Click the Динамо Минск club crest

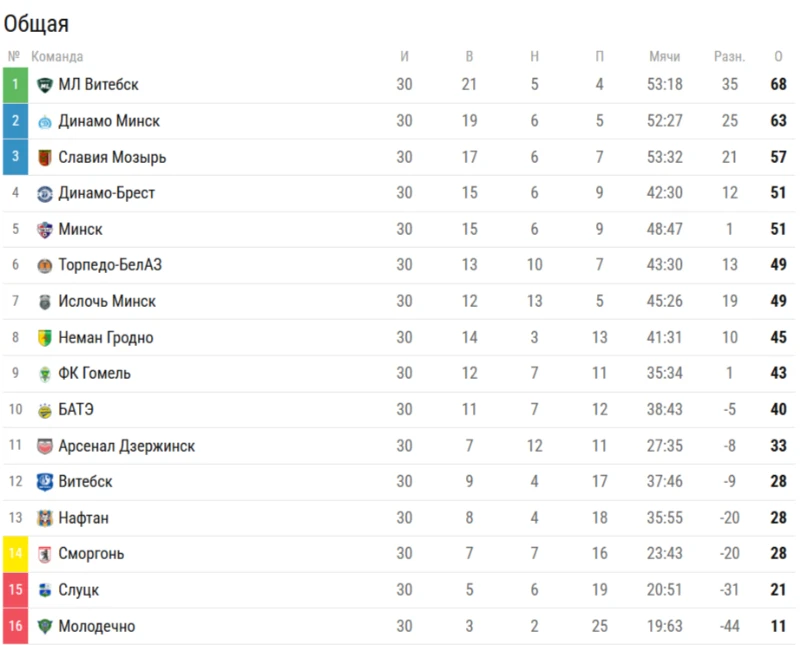45,121
